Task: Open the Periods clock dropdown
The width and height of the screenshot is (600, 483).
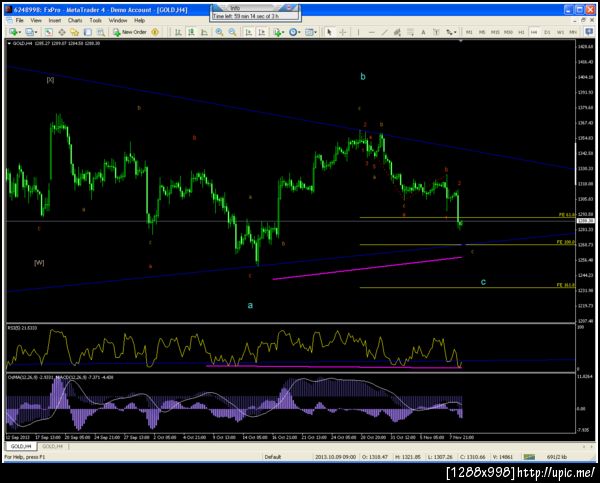Action: coord(295,32)
